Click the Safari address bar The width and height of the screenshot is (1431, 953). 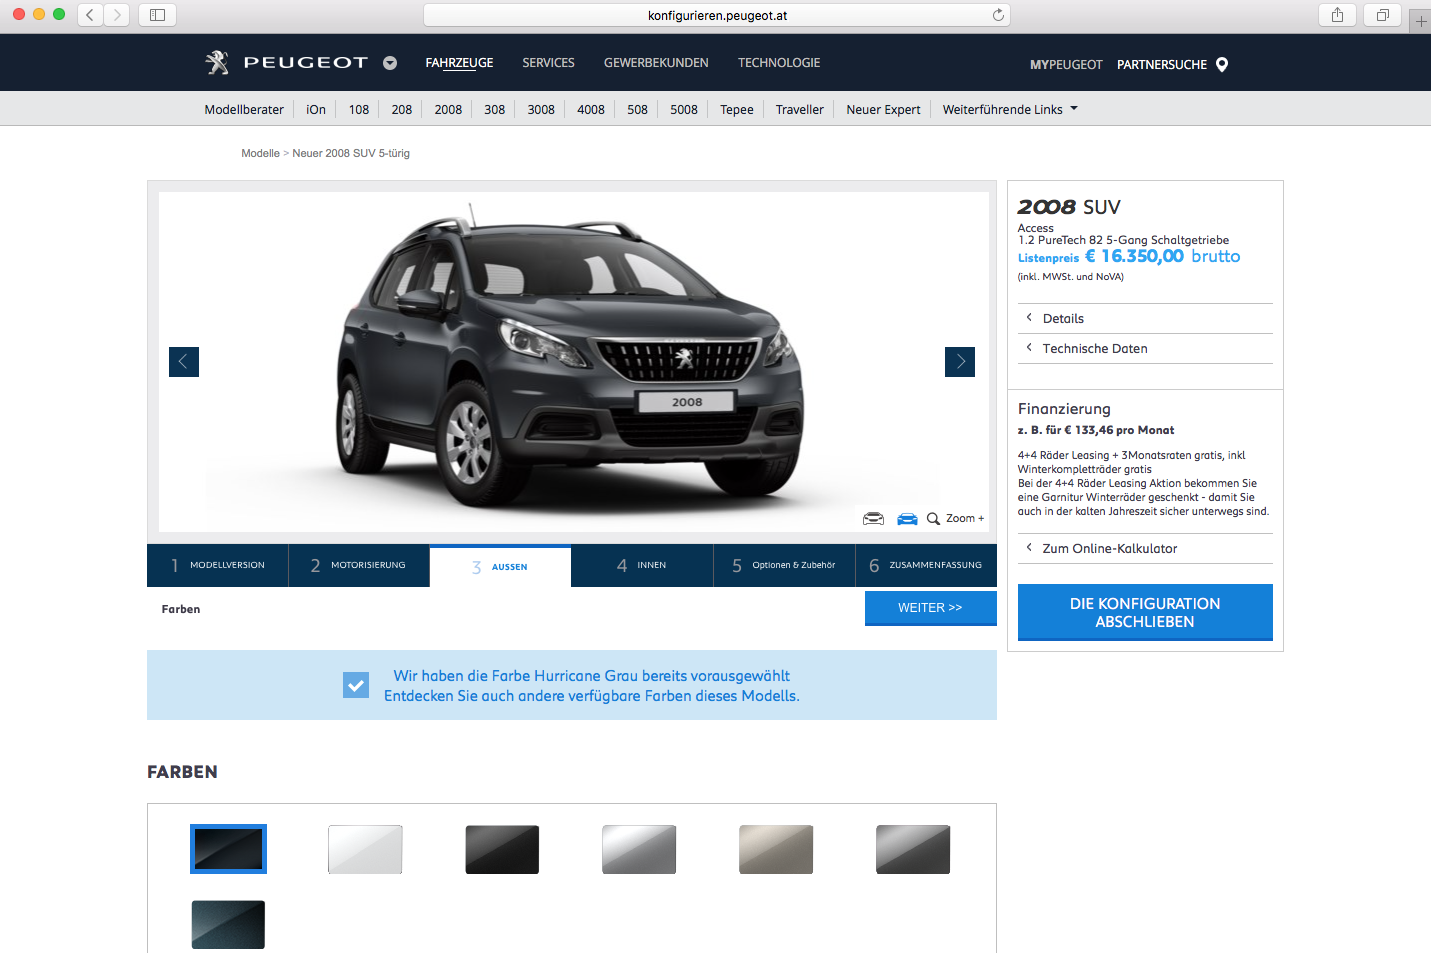point(717,15)
